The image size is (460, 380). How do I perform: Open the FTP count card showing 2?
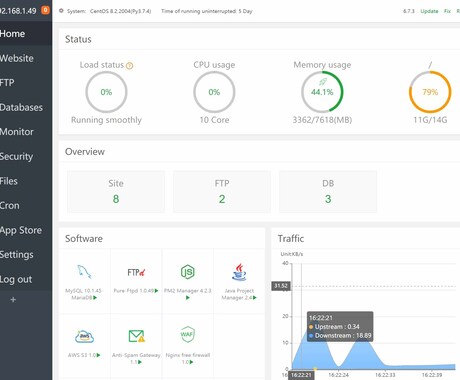[222, 192]
